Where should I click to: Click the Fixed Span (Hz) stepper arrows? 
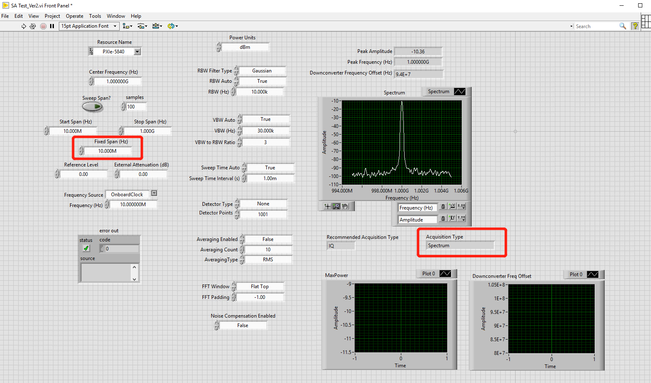coord(81,151)
